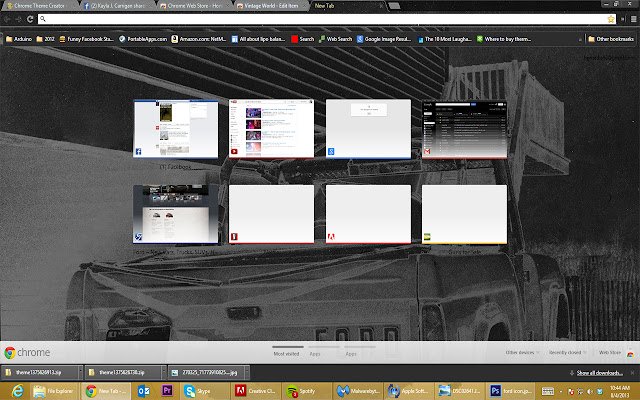Open Outlook from the taskbar

pyautogui.click(x=143, y=391)
